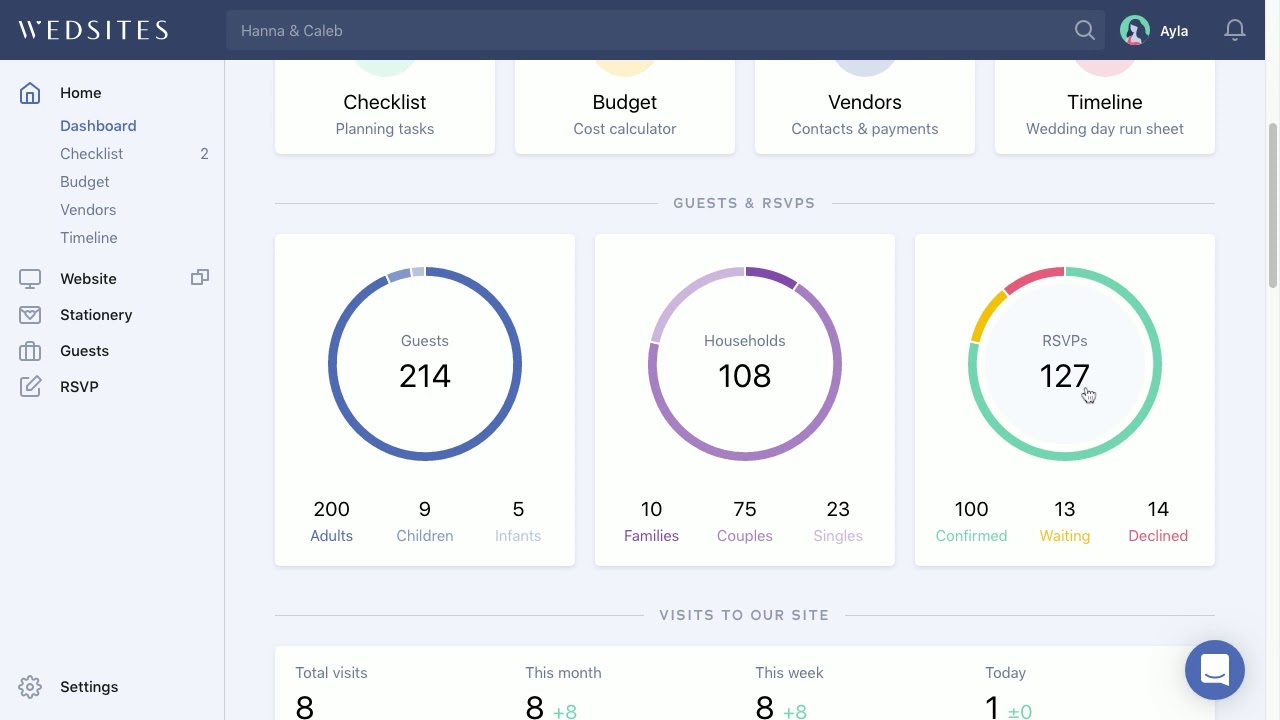The width and height of the screenshot is (1280, 720).
Task: Click the page vertical scrollbar
Action: [1273, 205]
